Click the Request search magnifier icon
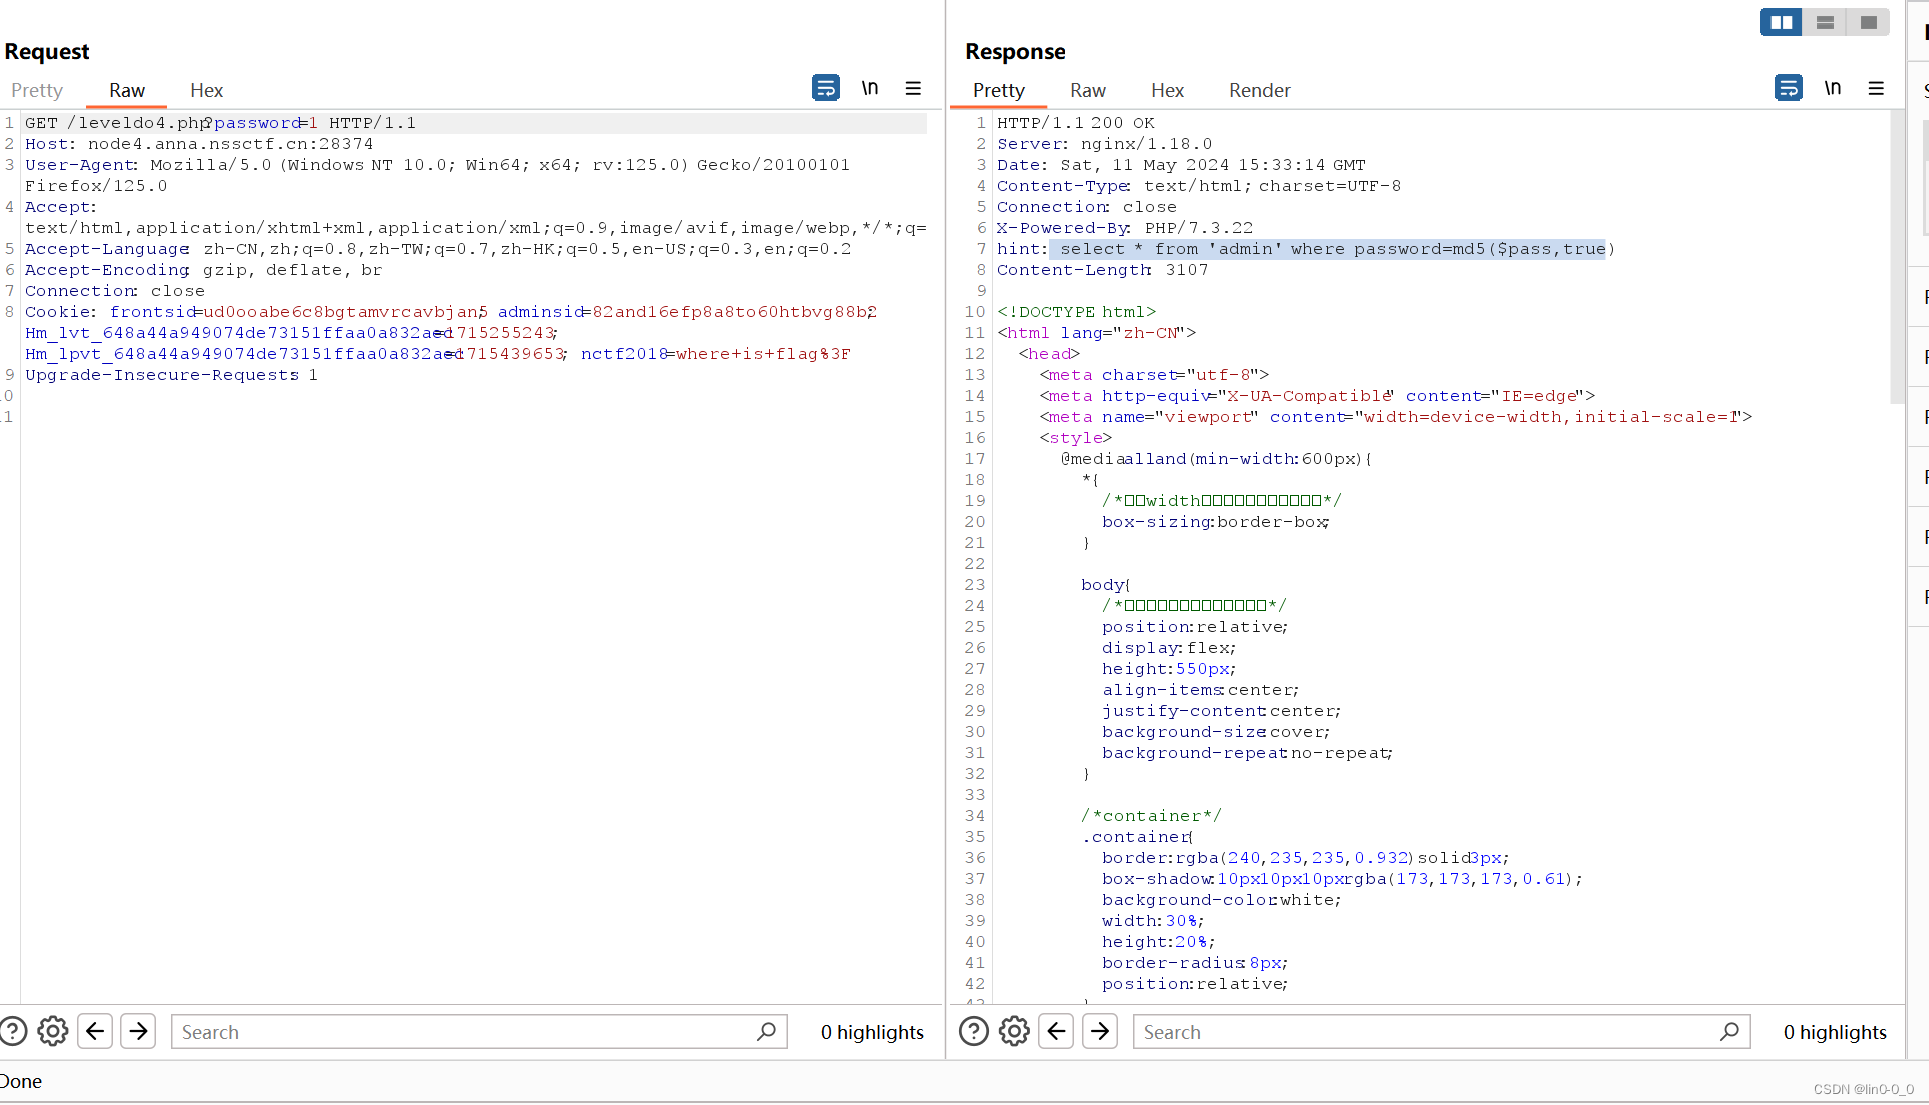The width and height of the screenshot is (1929, 1105). (766, 1031)
